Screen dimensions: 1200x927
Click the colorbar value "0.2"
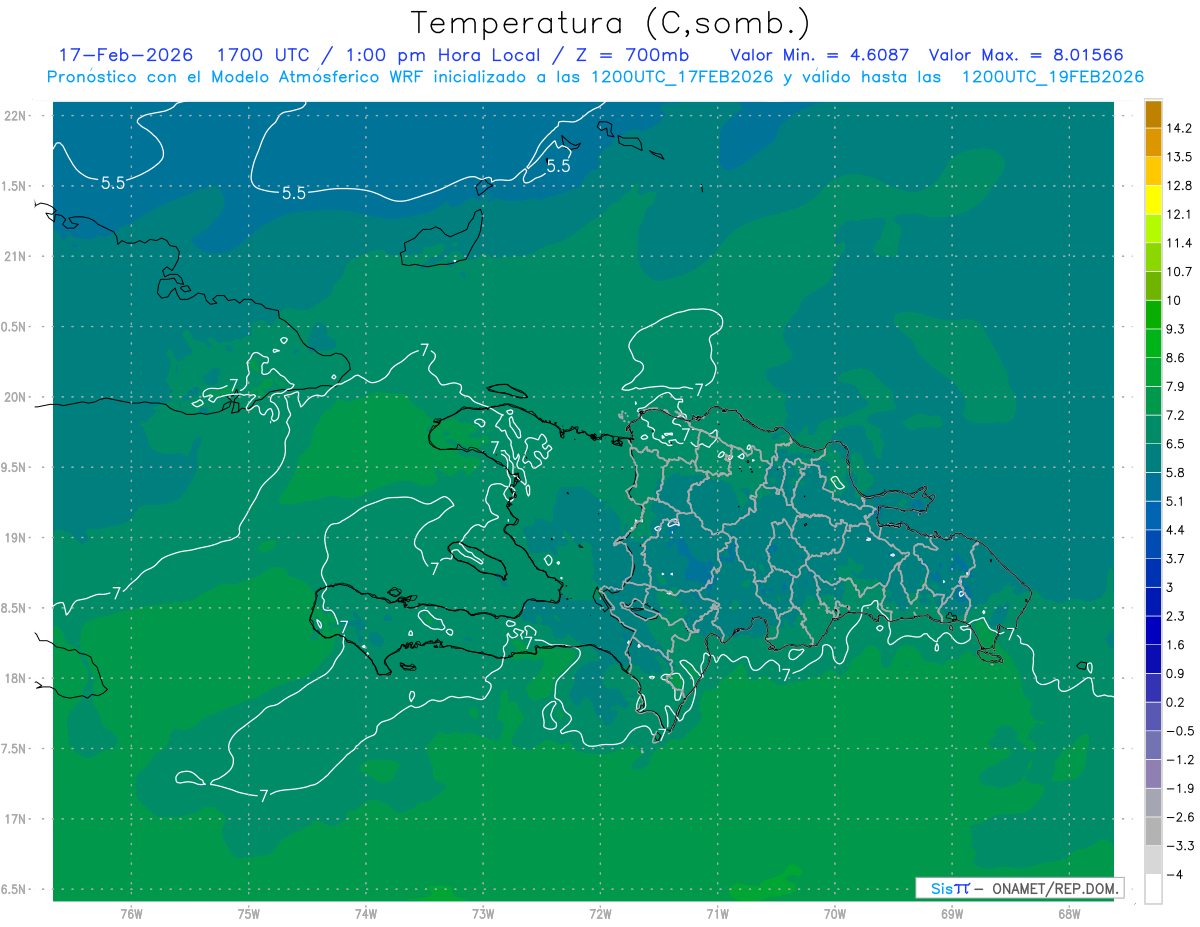point(1176,702)
